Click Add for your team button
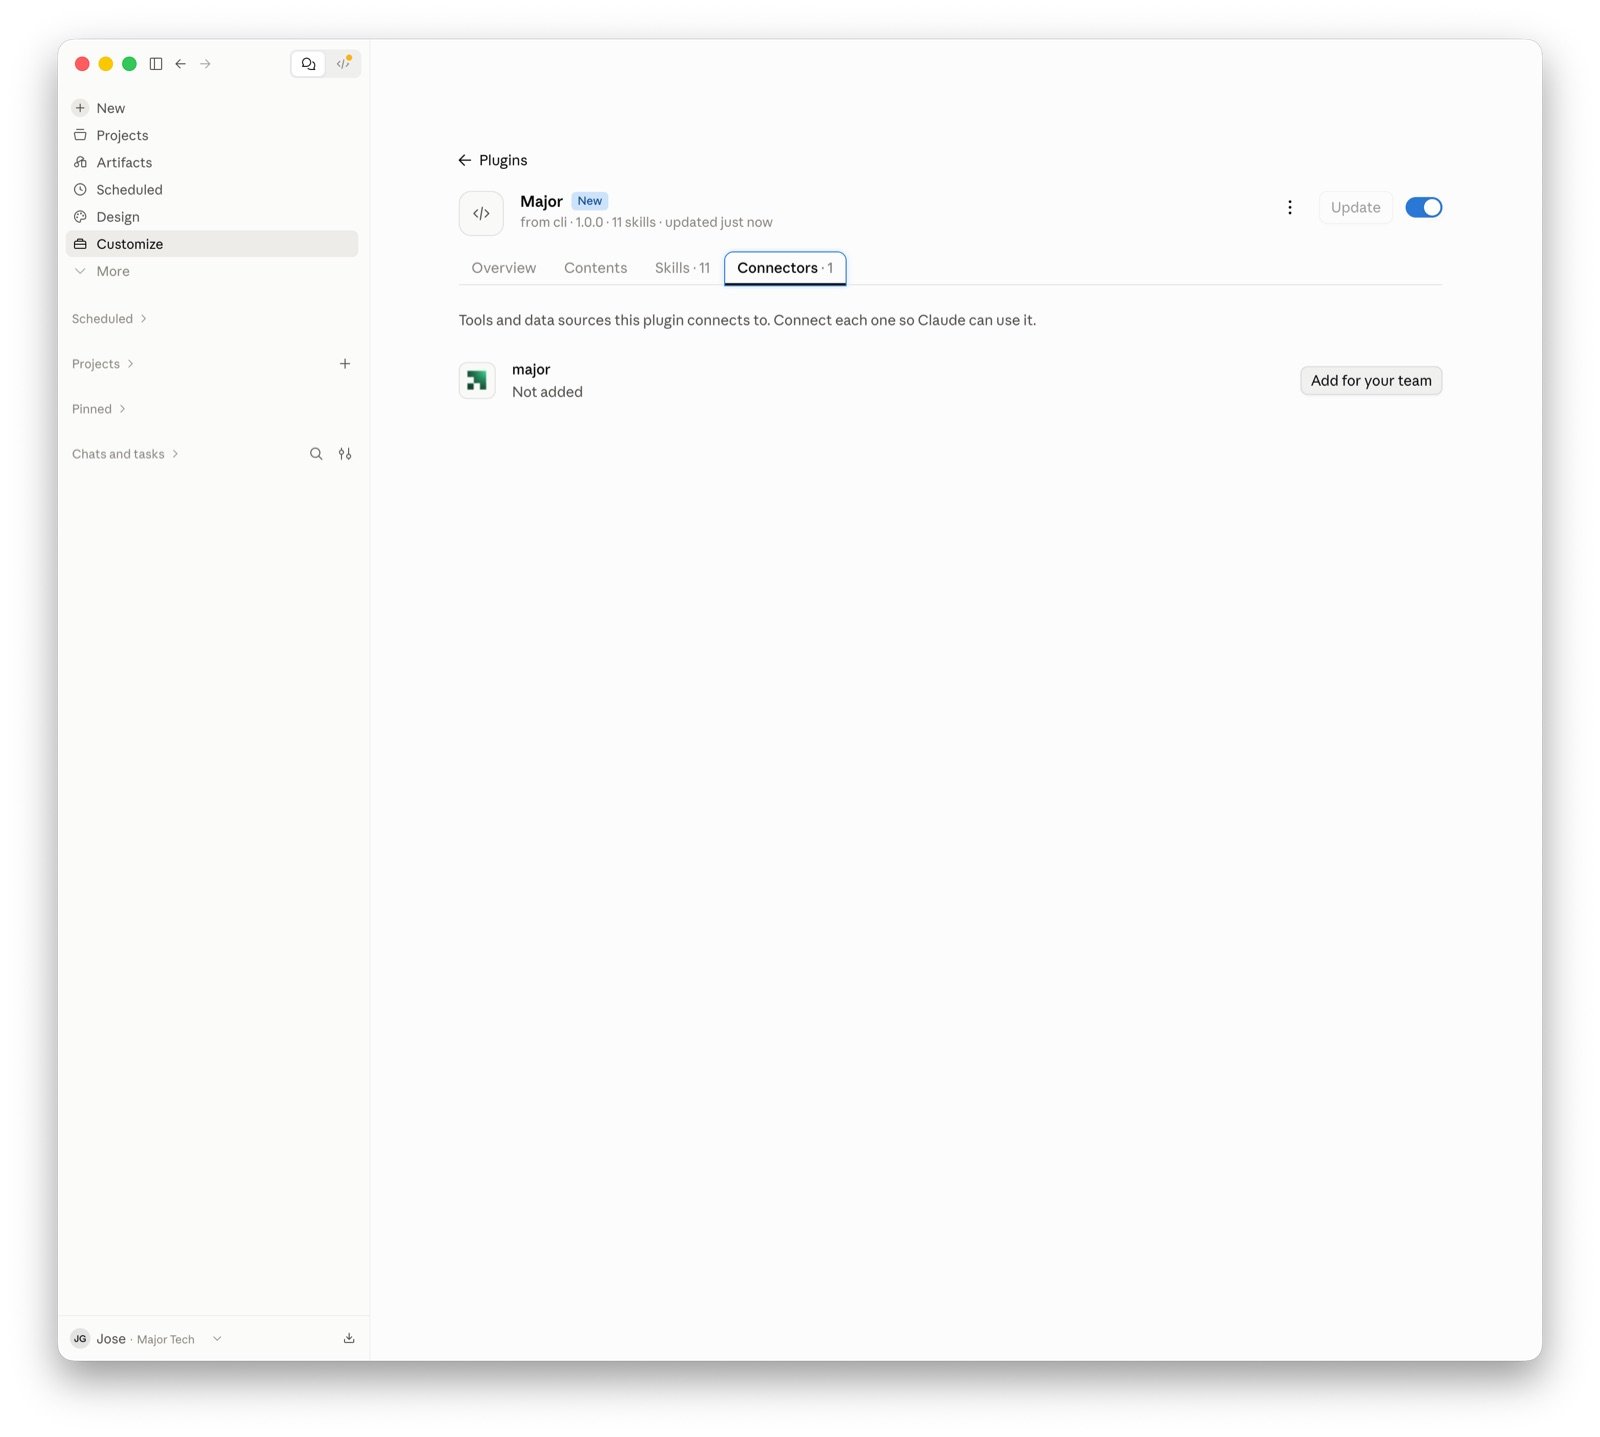Screen dimensions: 1600x1437 (1371, 380)
